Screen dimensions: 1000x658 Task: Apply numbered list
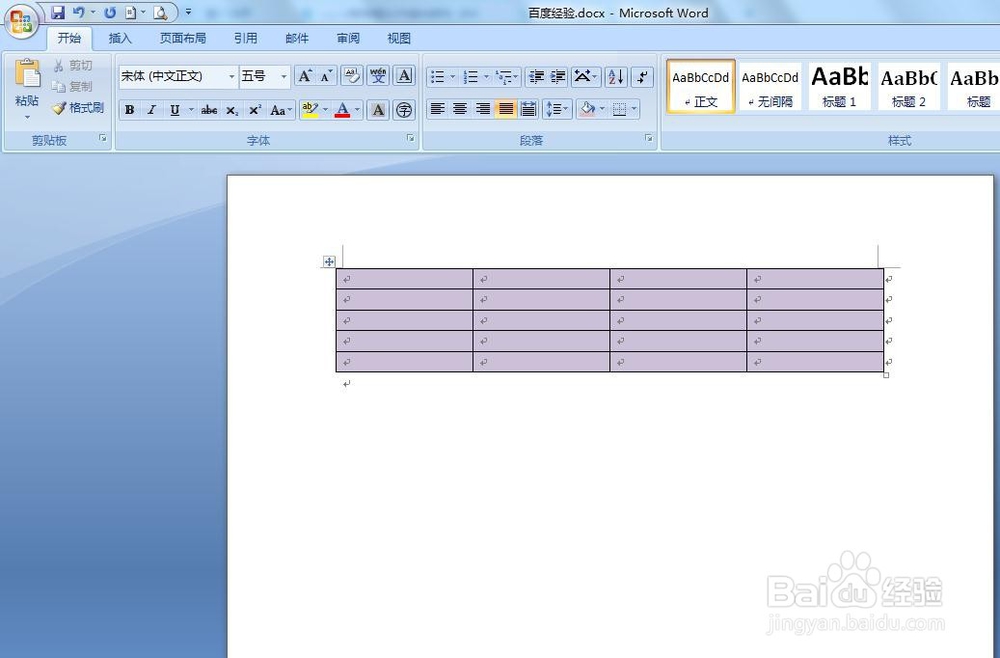pyautogui.click(x=471, y=77)
